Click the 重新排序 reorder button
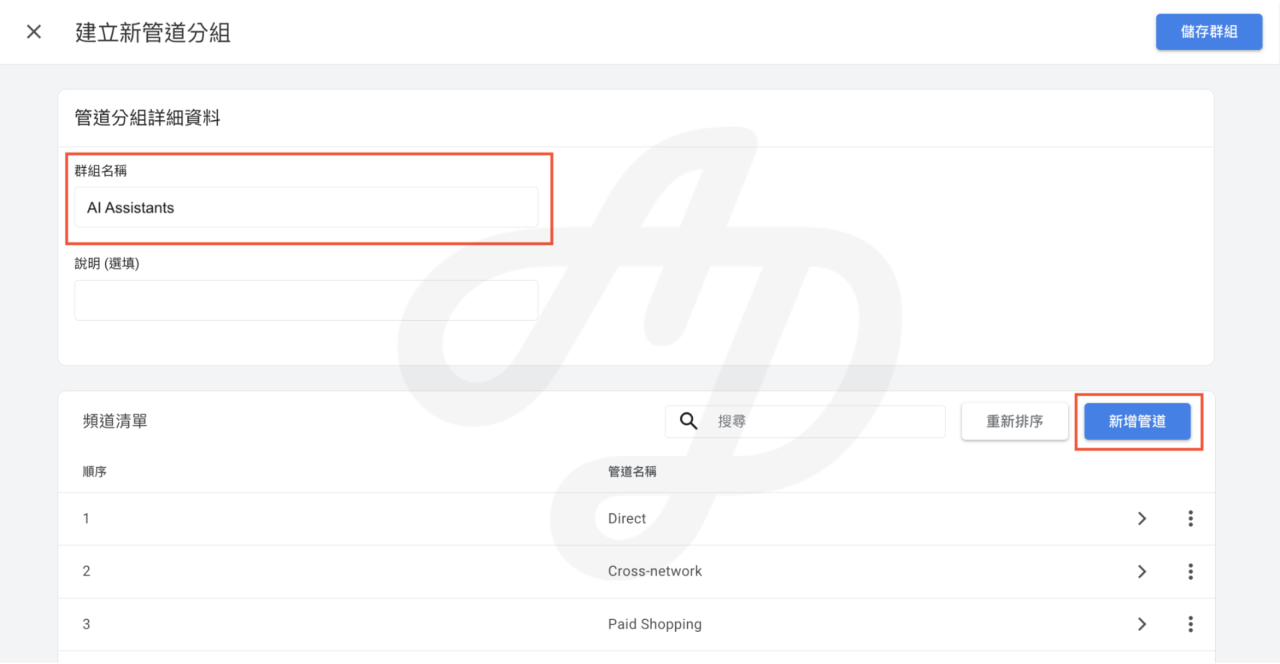Image resolution: width=1280 pixels, height=664 pixels. click(x=1014, y=422)
